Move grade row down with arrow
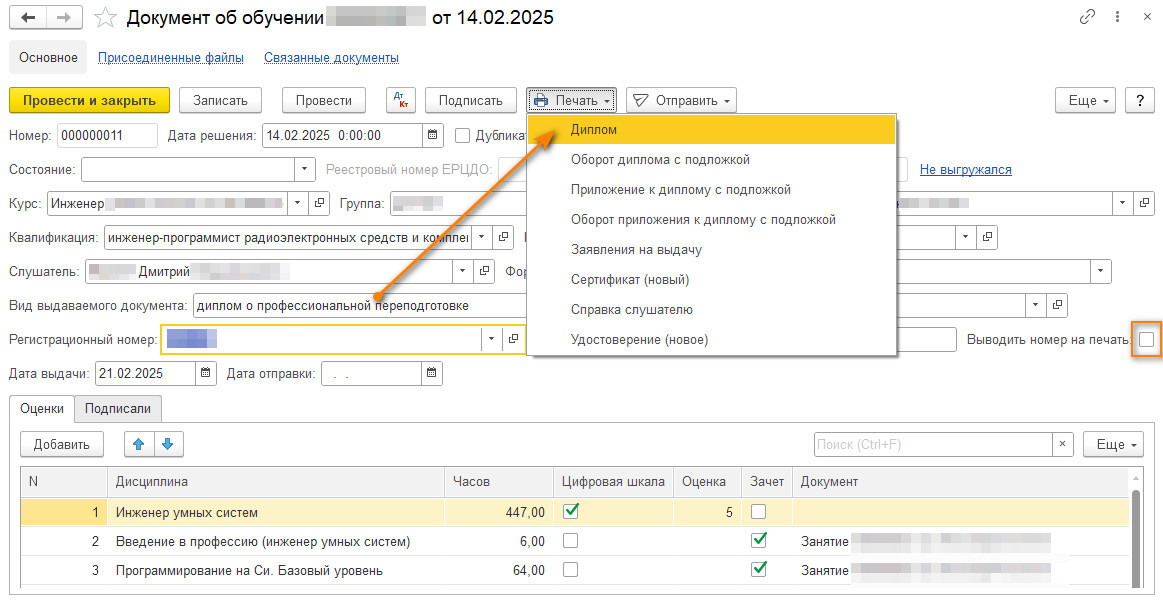 coord(168,444)
